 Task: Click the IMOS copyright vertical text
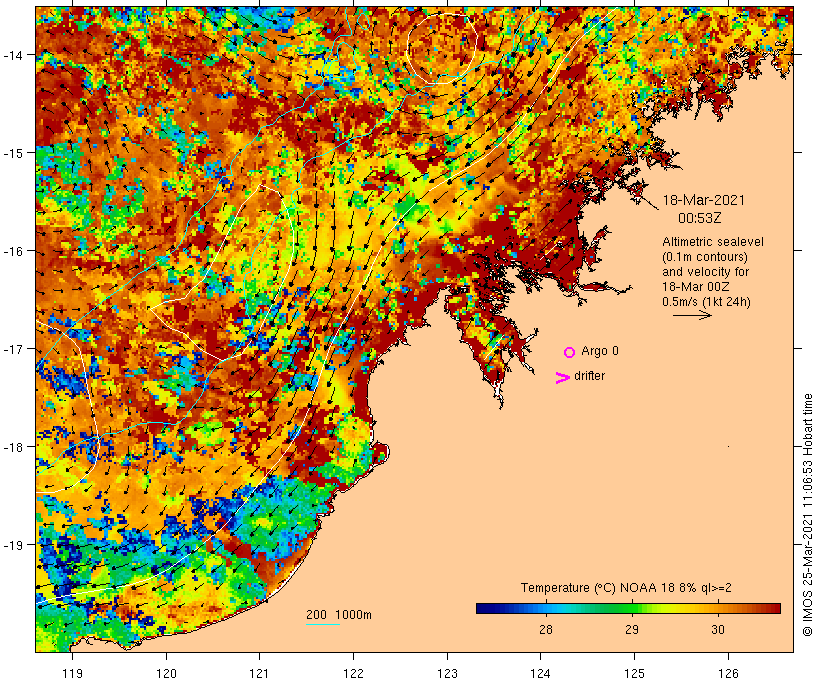click(x=808, y=515)
